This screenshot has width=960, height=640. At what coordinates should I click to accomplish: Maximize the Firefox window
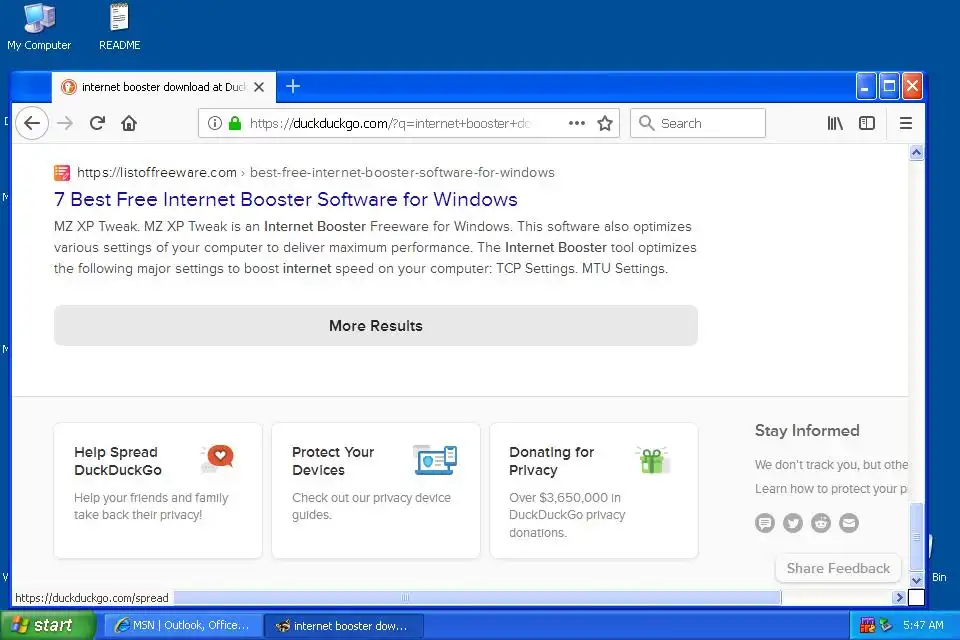pos(889,86)
